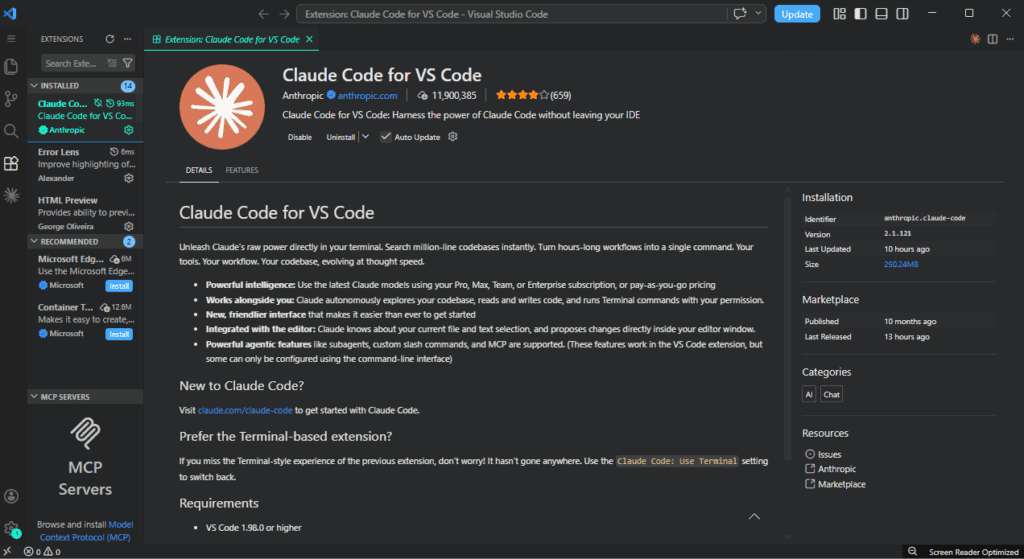This screenshot has width=1024, height=559.
Task: Open manage gear for Error Lens
Action: click(129, 178)
